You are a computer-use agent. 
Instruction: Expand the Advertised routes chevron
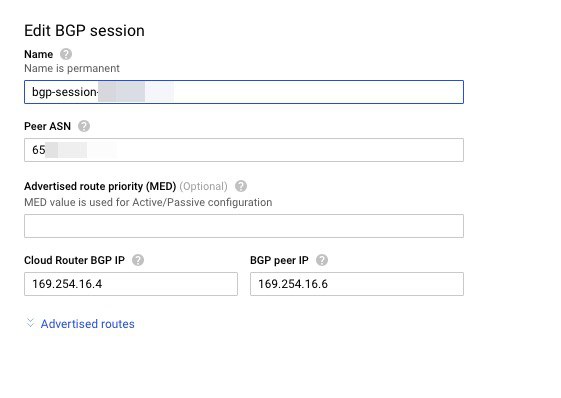30,323
